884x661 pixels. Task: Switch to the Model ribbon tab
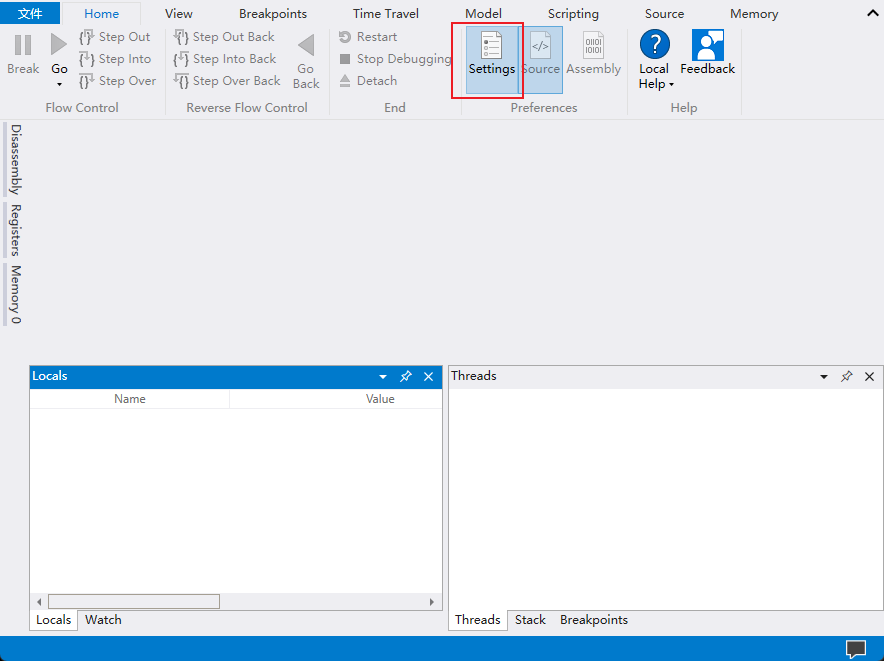pyautogui.click(x=483, y=14)
